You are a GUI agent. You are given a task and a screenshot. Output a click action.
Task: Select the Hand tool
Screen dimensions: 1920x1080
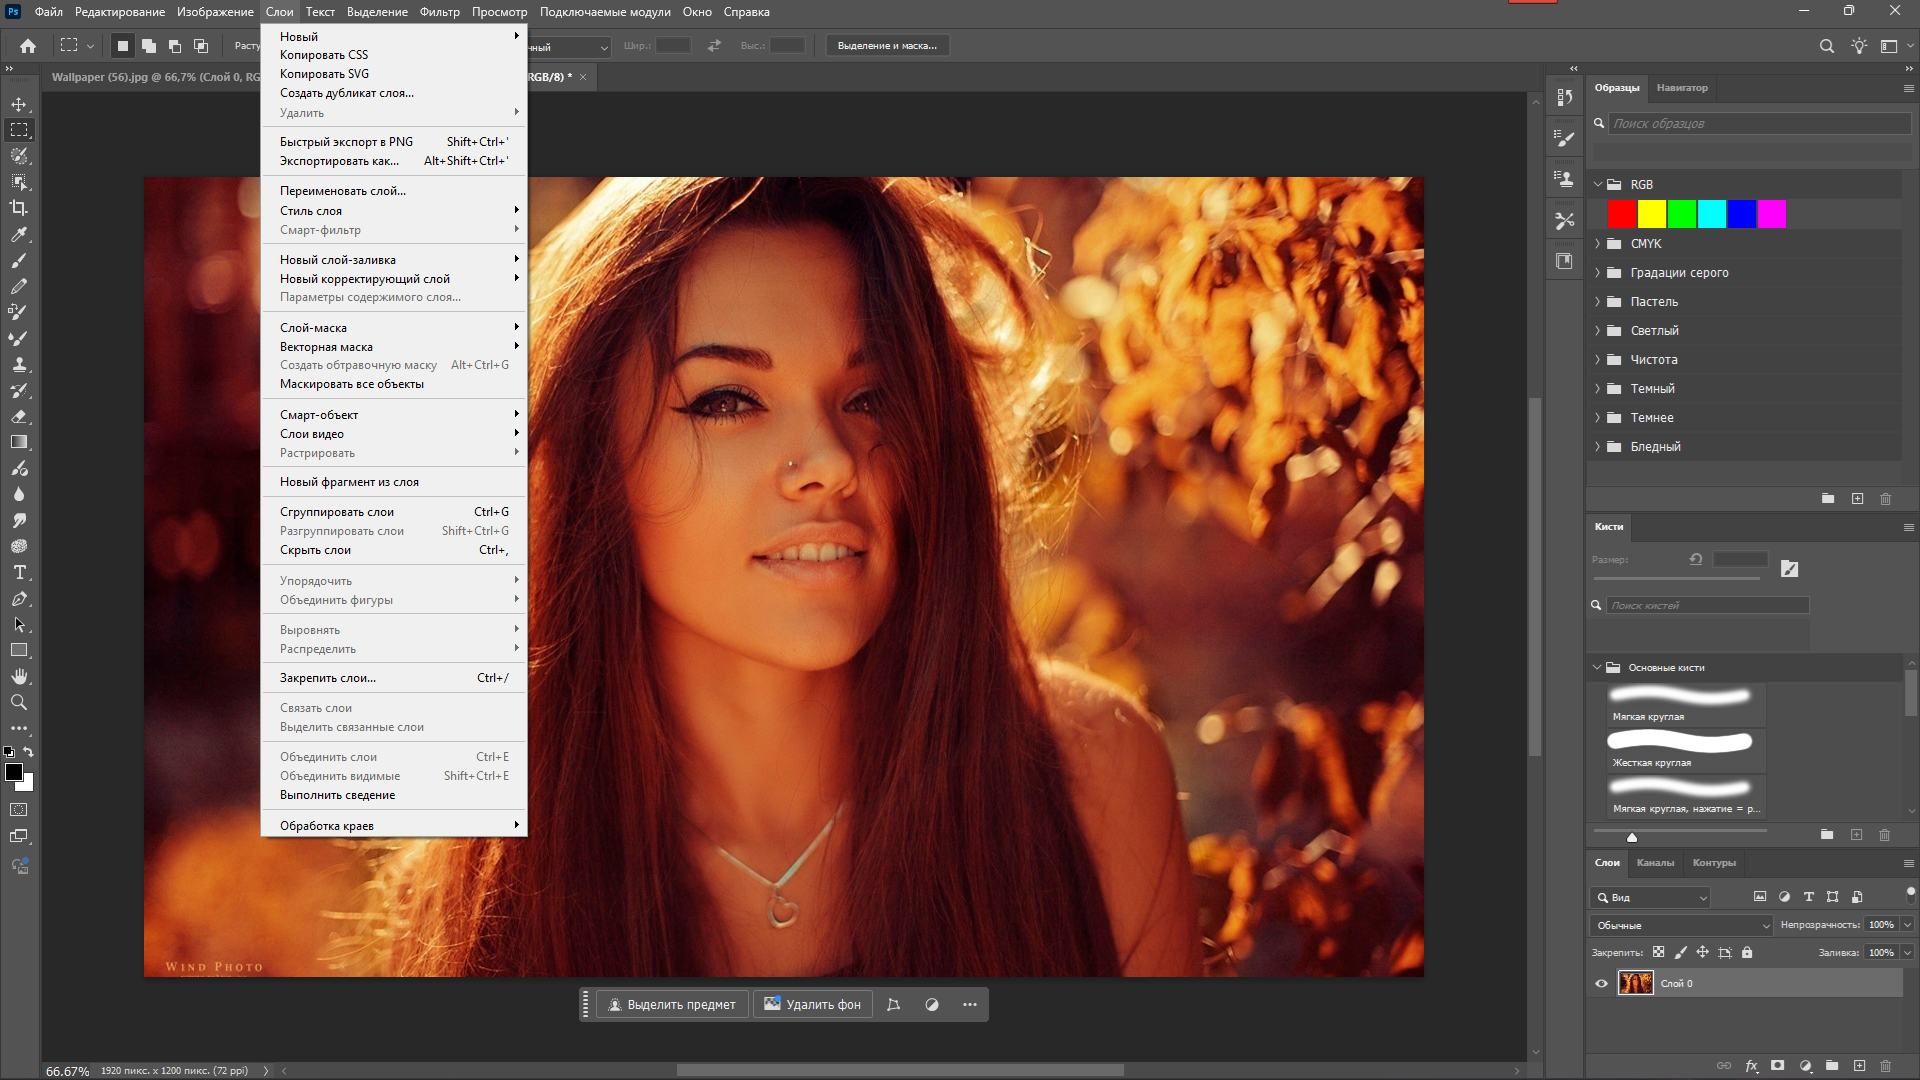(19, 677)
